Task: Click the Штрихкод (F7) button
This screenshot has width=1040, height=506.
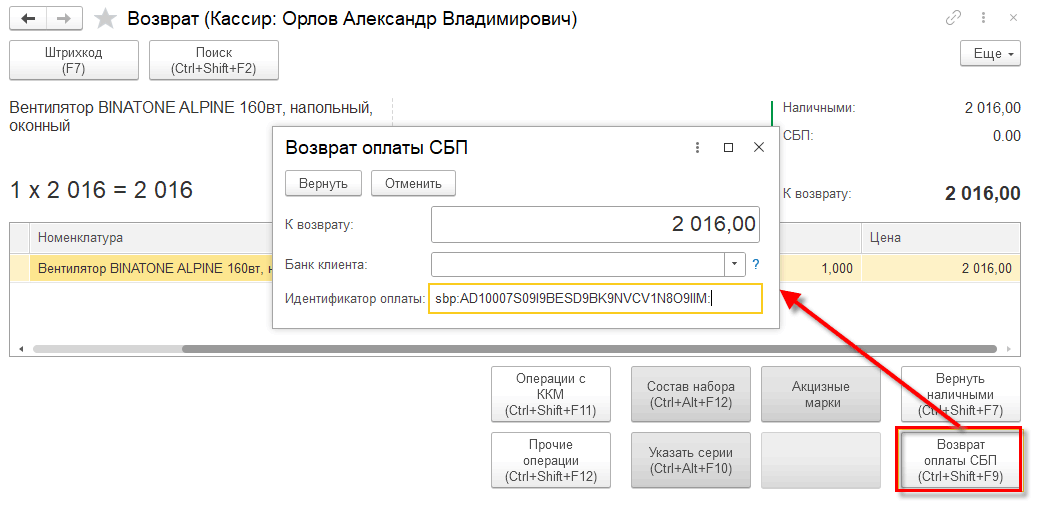Action: pyautogui.click(x=73, y=60)
